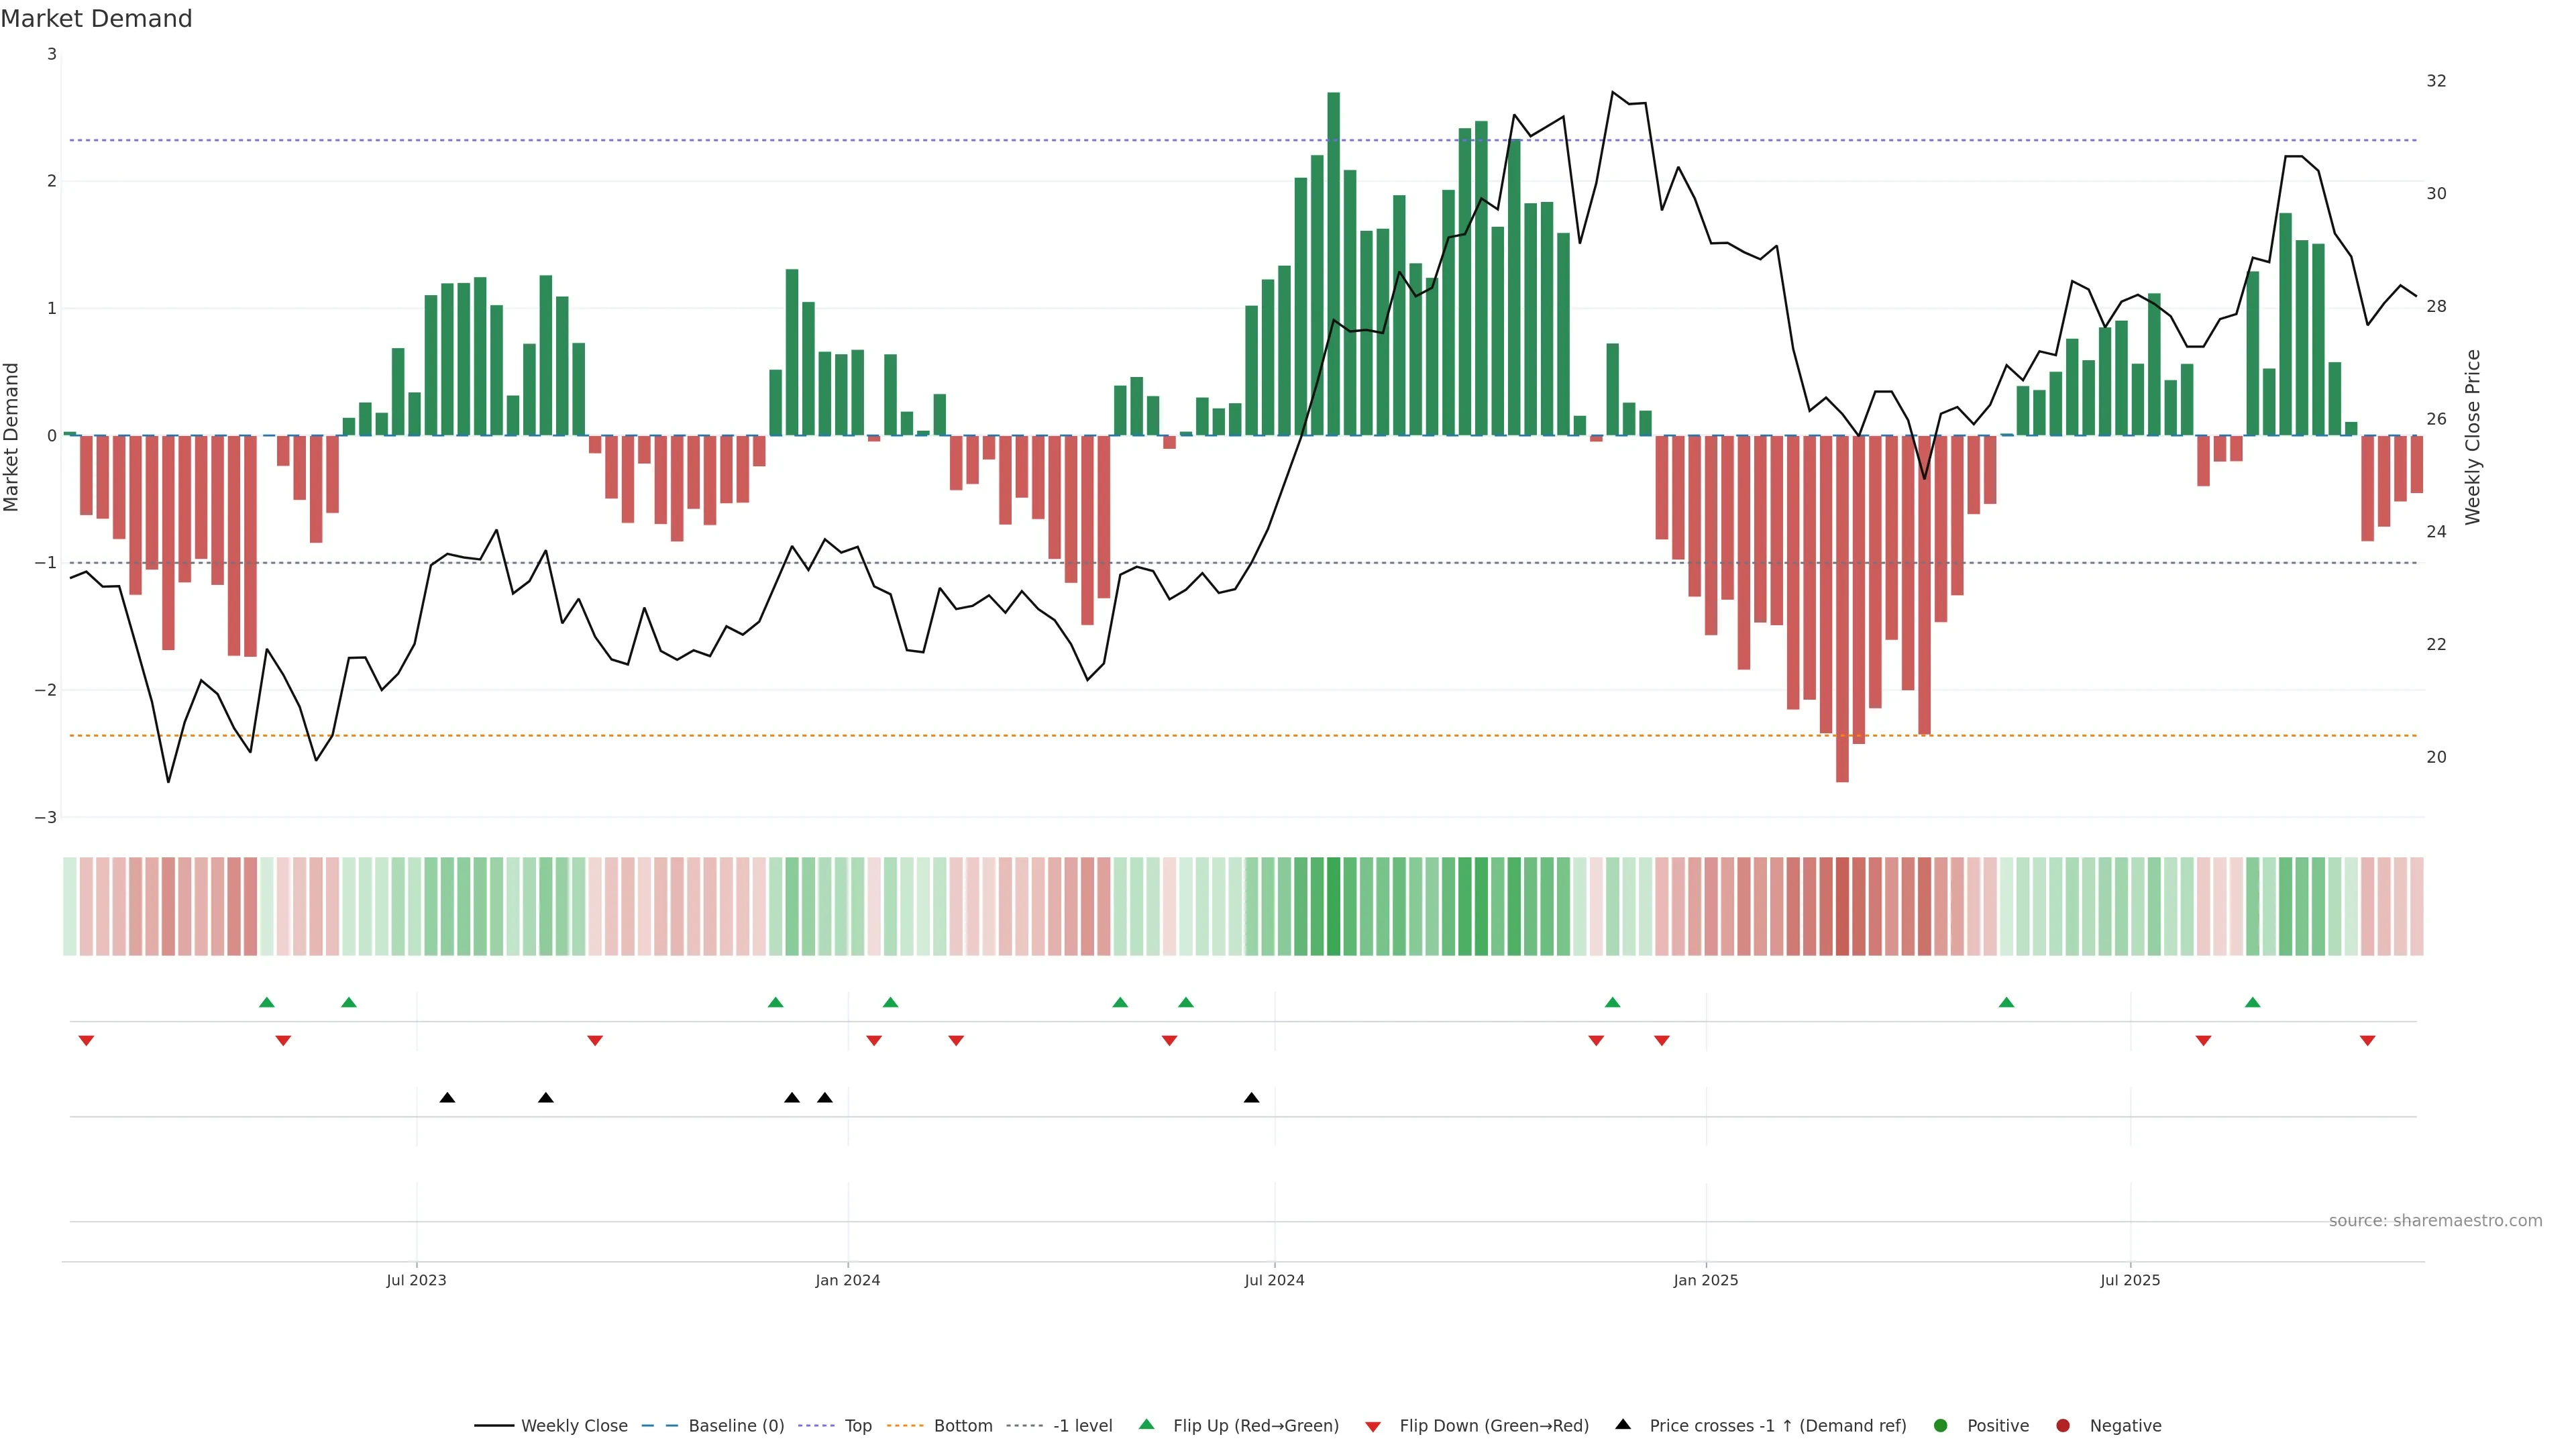Click the Jan 2025 axis label
The height and width of the screenshot is (1449, 2576).
pos(1705,1281)
